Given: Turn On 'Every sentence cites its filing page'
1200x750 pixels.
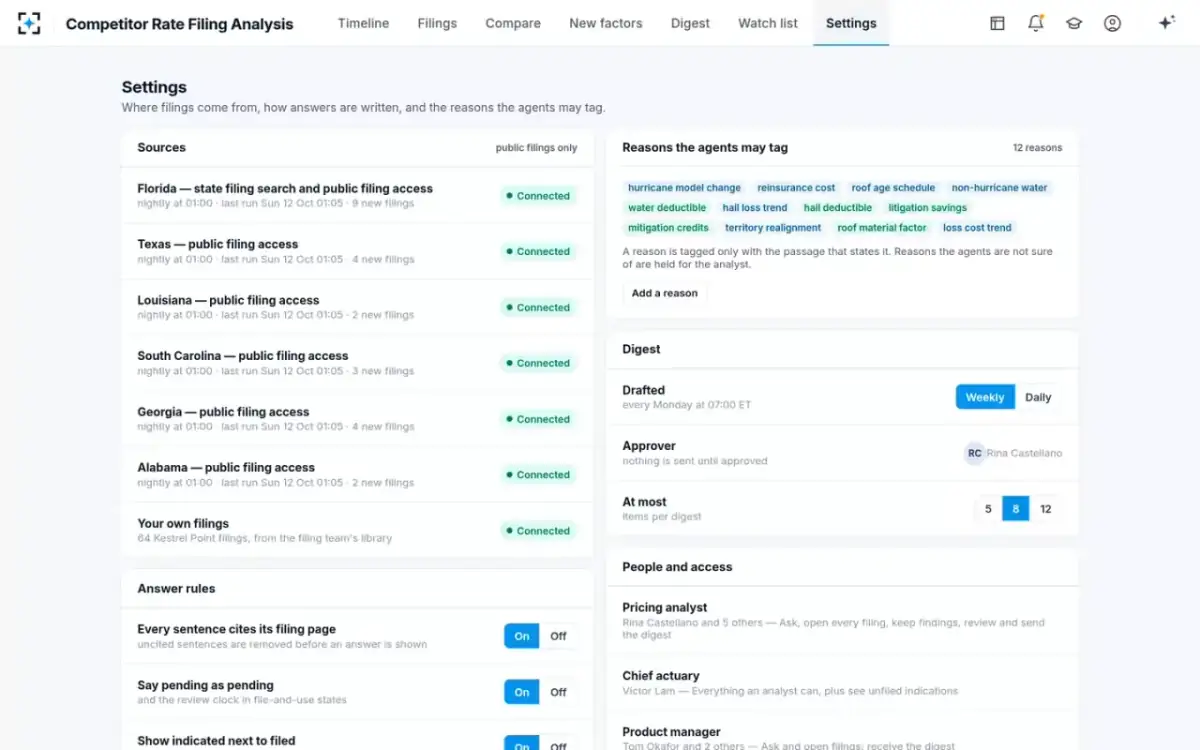Looking at the screenshot, I should coord(522,636).
